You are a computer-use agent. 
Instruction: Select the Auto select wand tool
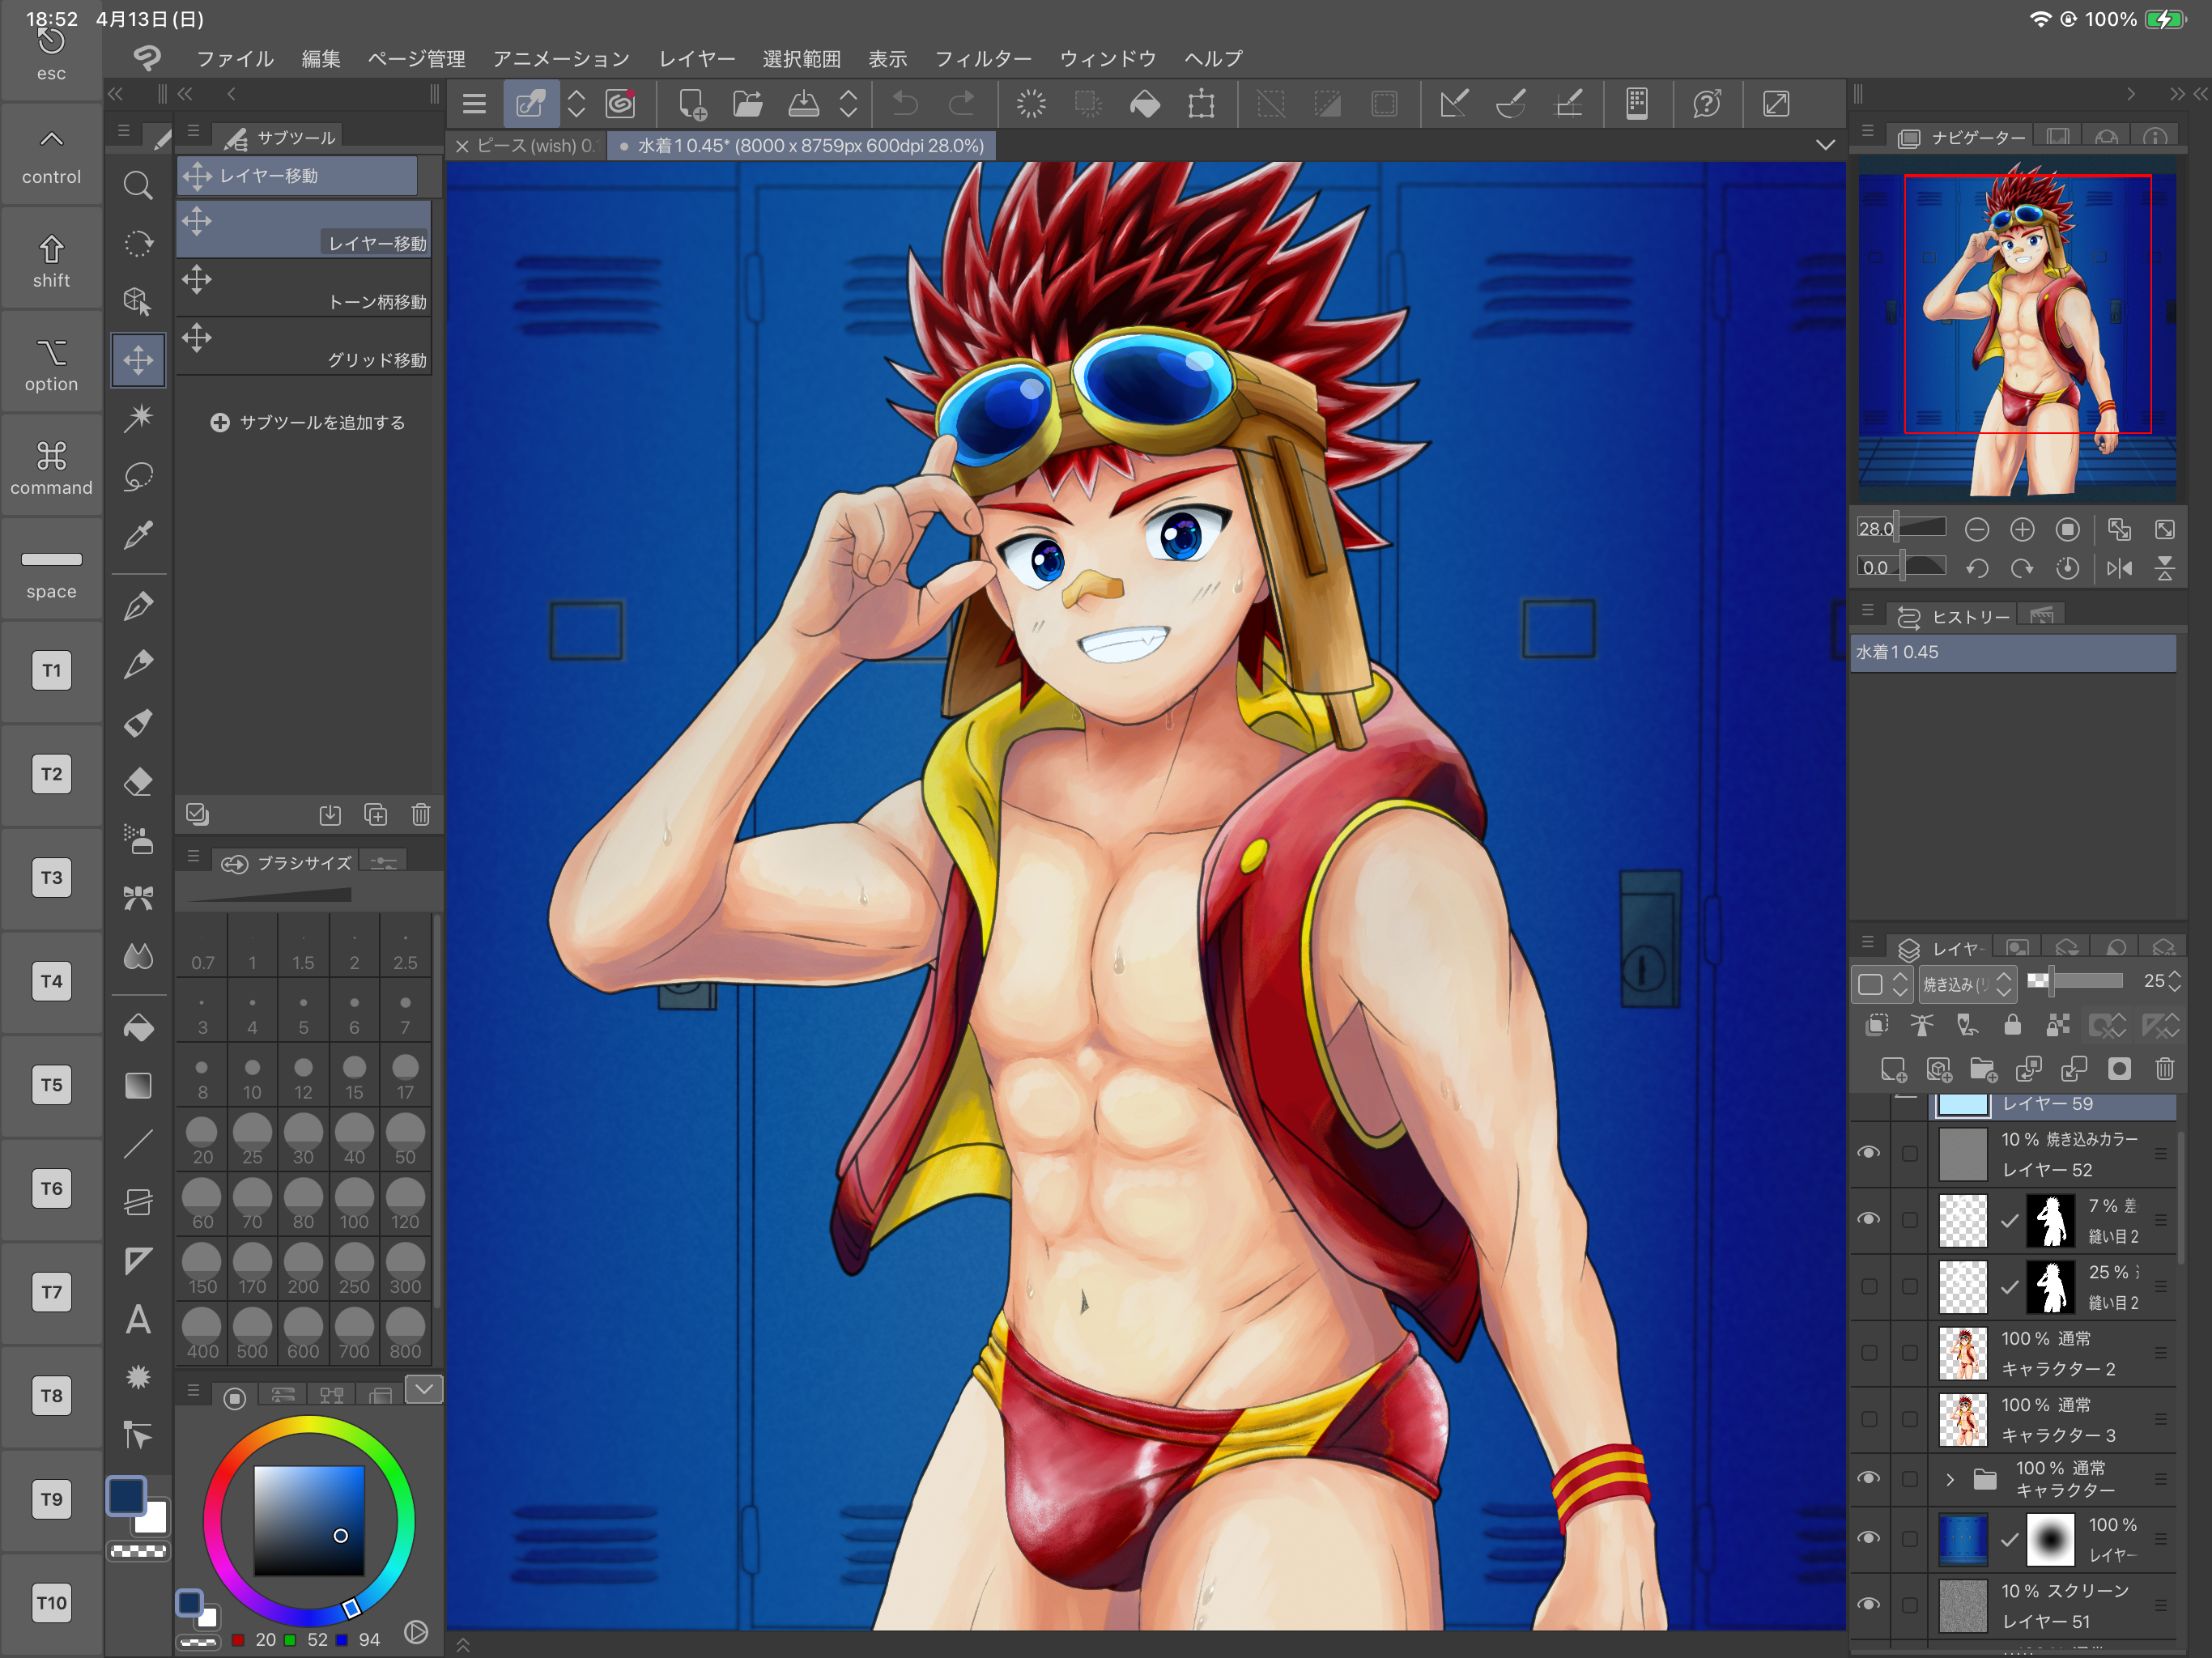click(138, 417)
